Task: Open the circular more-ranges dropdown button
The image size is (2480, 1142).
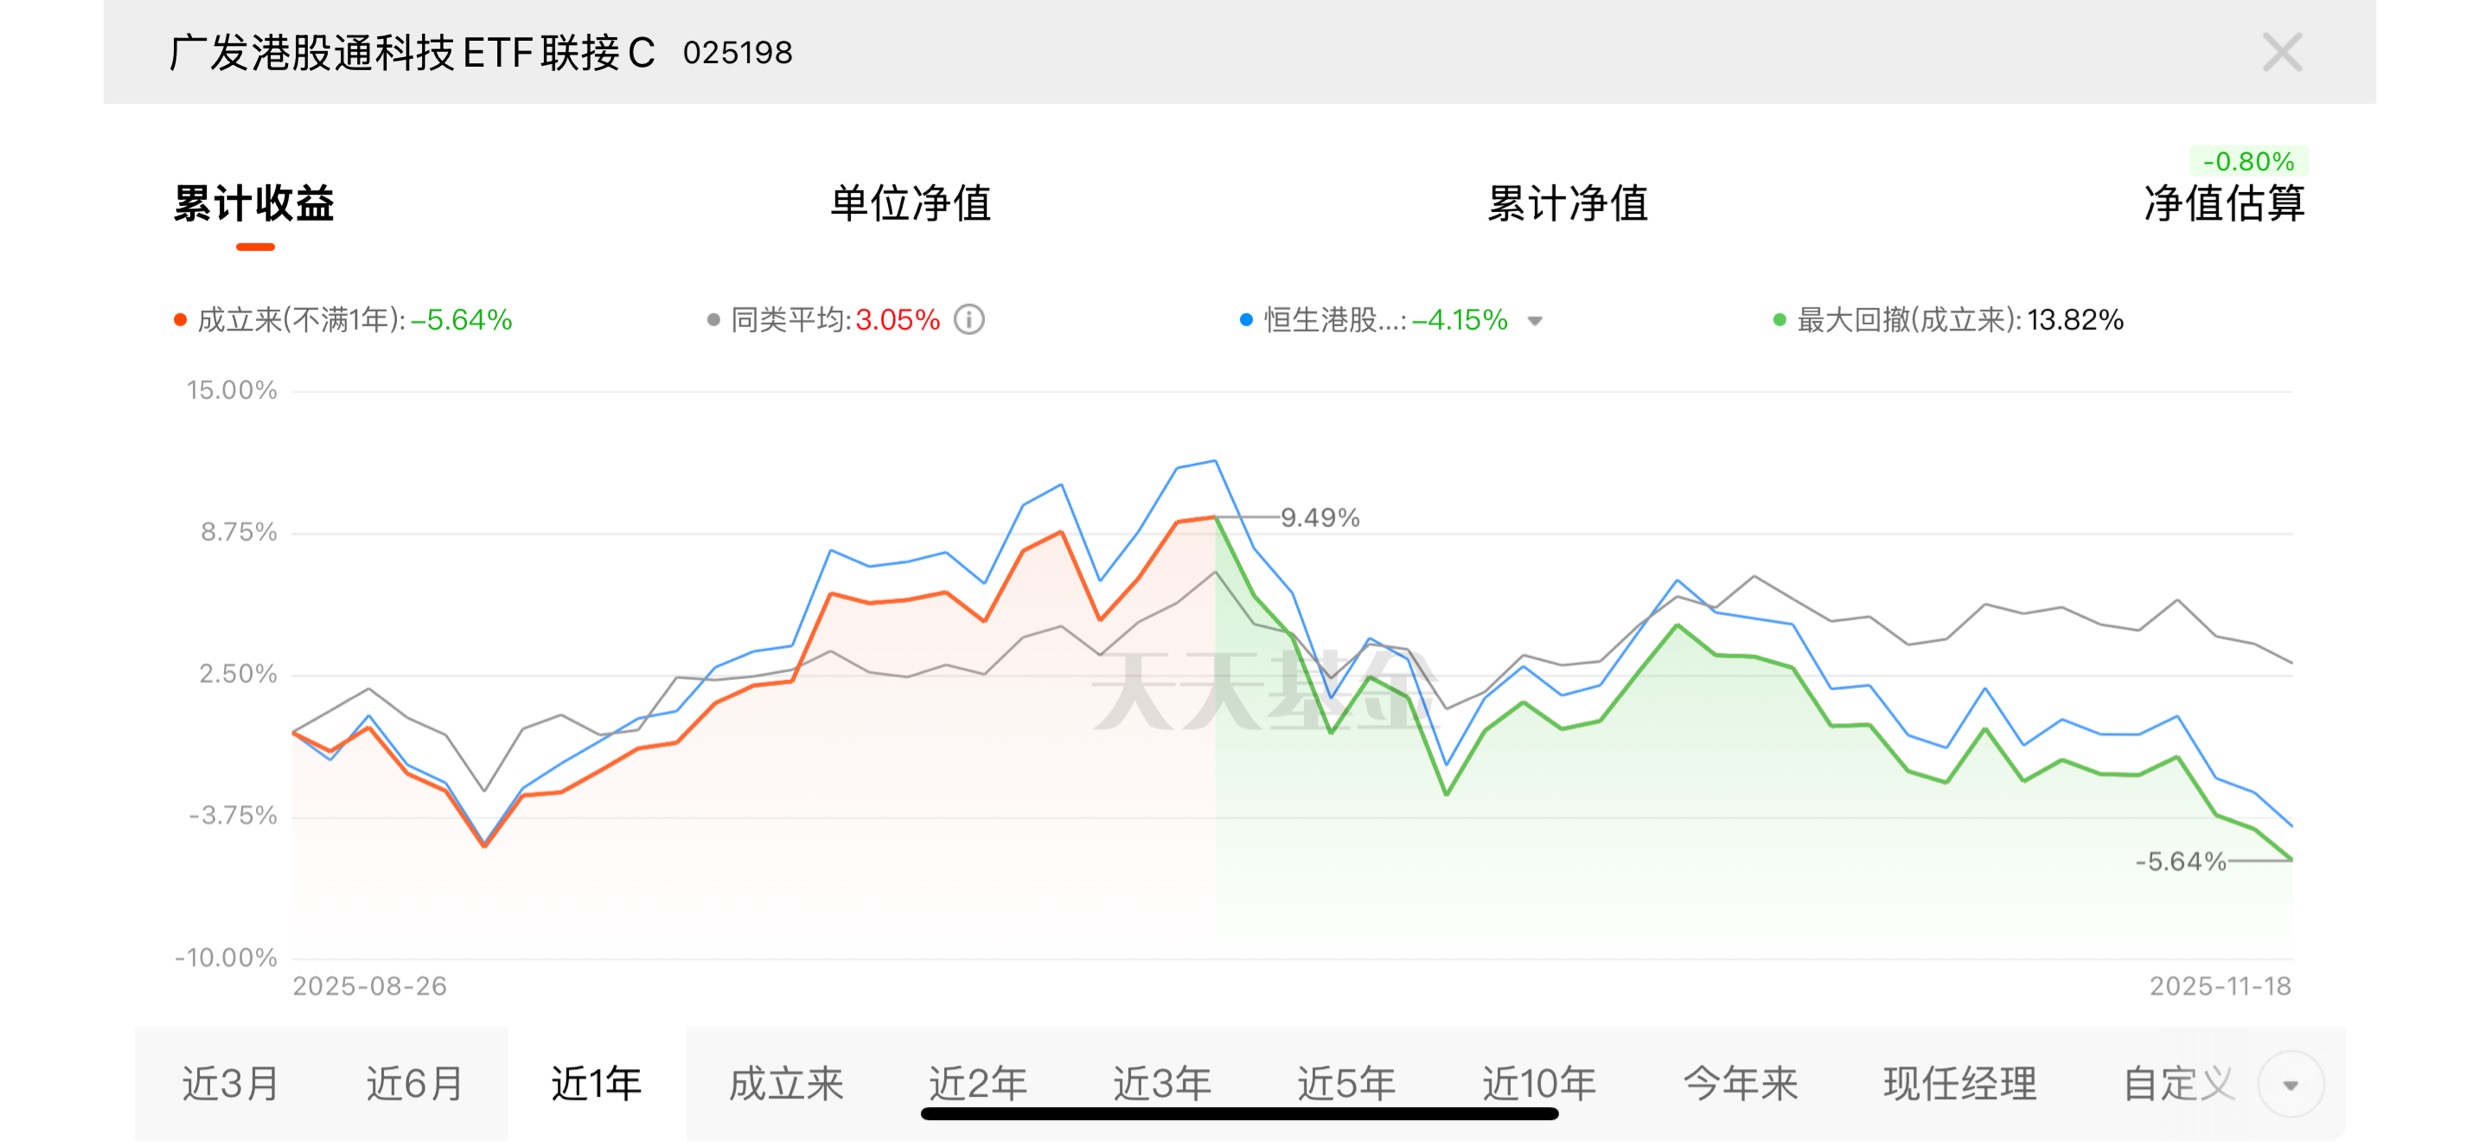Action: [x=2290, y=1085]
